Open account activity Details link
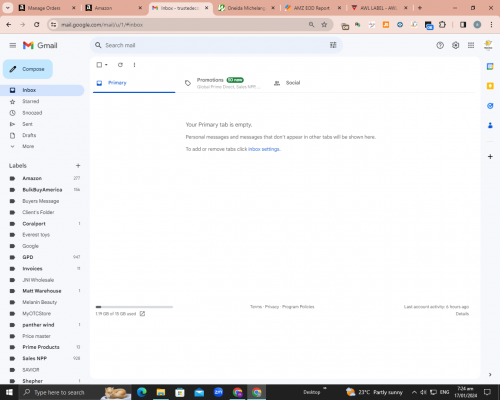This screenshot has height=400, width=500. [x=462, y=314]
